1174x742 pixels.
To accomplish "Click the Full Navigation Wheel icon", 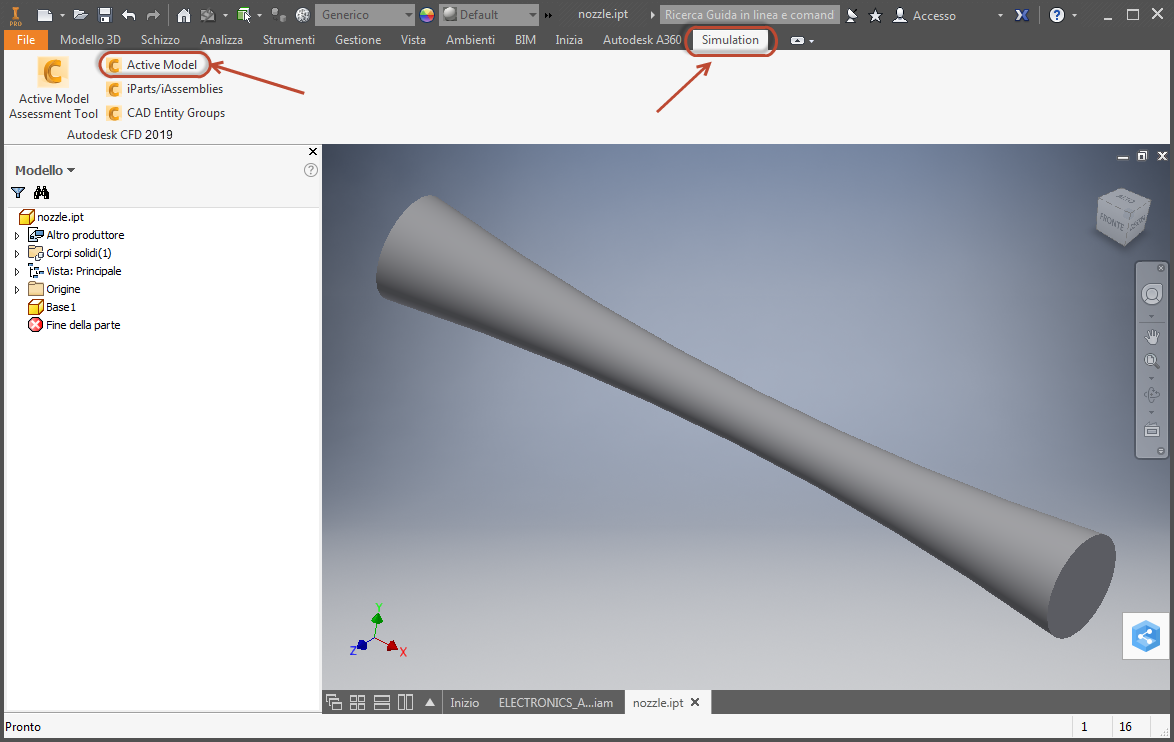I will coord(1152,294).
